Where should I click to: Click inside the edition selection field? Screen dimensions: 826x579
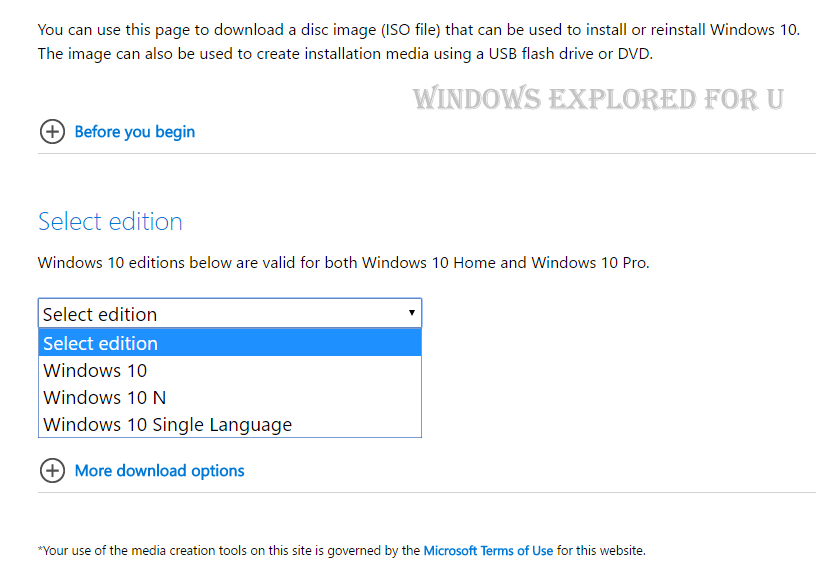click(200, 313)
